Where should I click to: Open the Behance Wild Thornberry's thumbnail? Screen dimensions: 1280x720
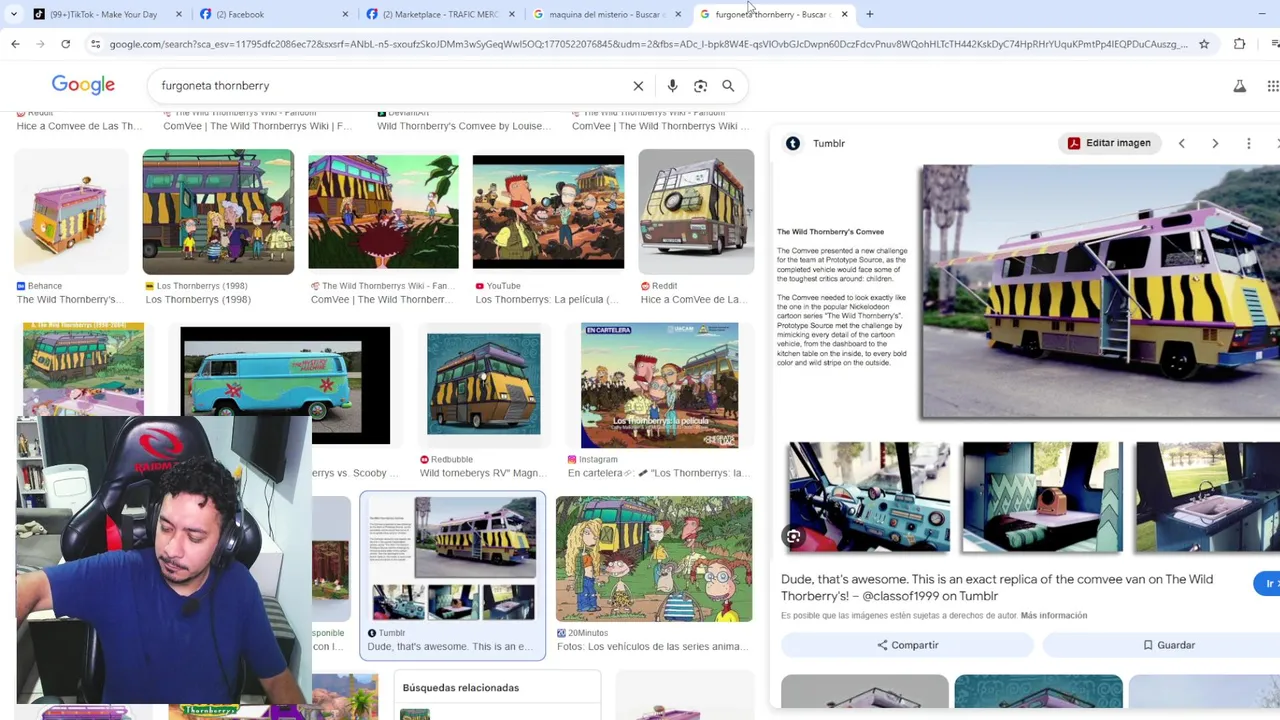pos(71,212)
